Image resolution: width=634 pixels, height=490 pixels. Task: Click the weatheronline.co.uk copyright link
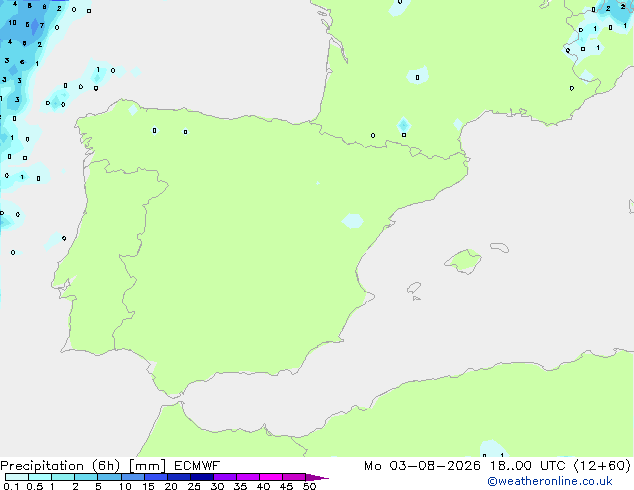coord(550,481)
